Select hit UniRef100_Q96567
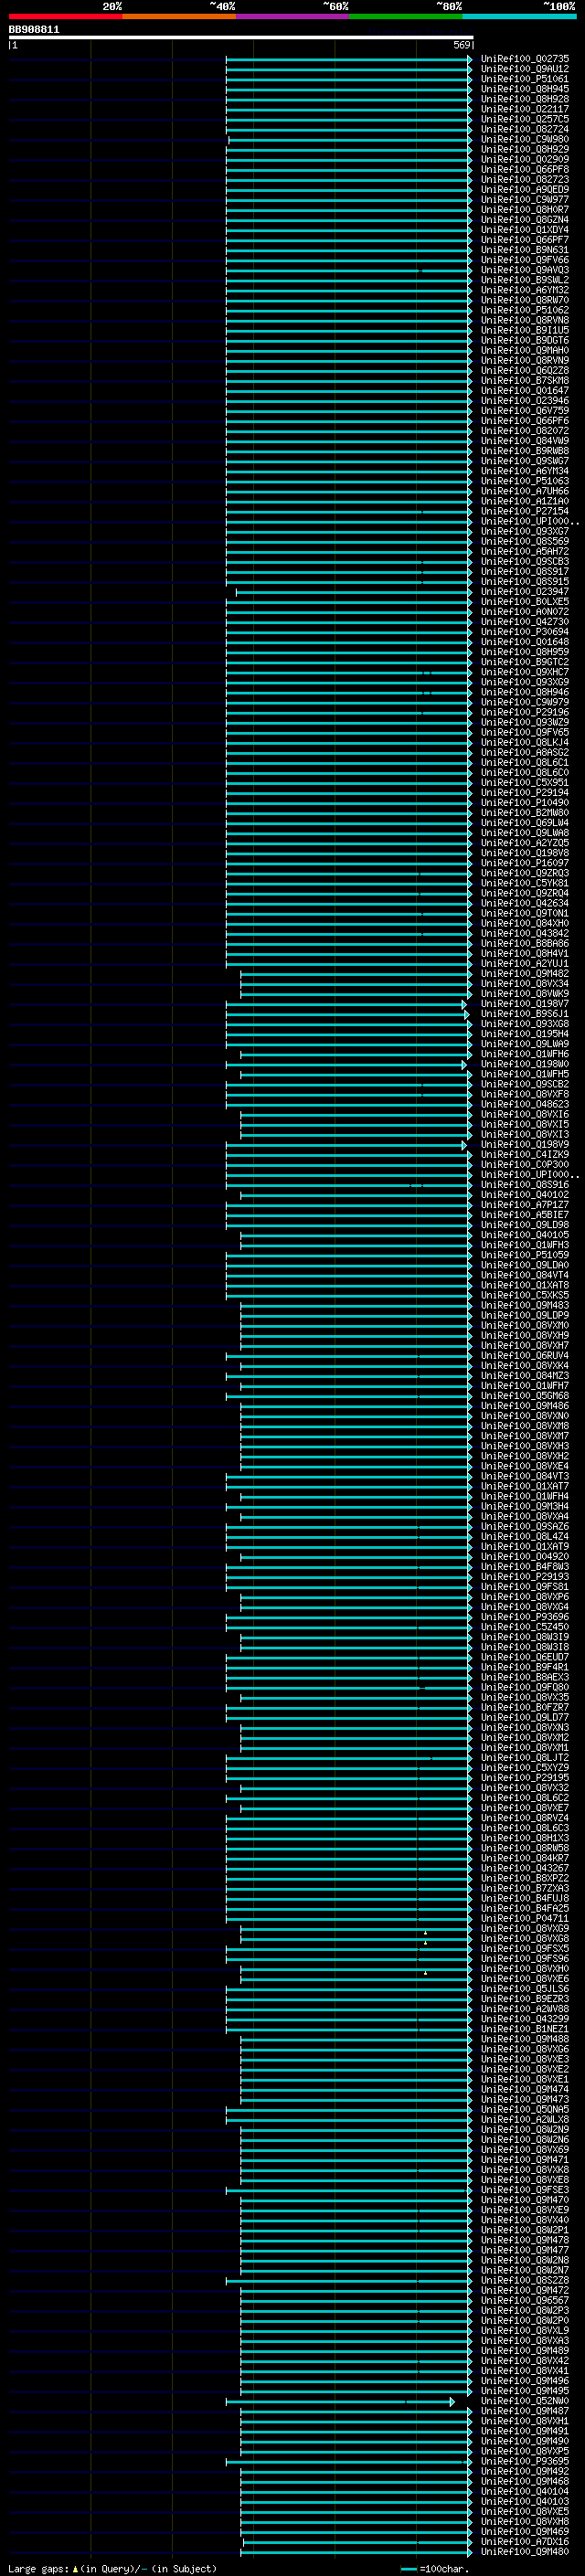This screenshot has width=585, height=2576. tap(525, 2301)
